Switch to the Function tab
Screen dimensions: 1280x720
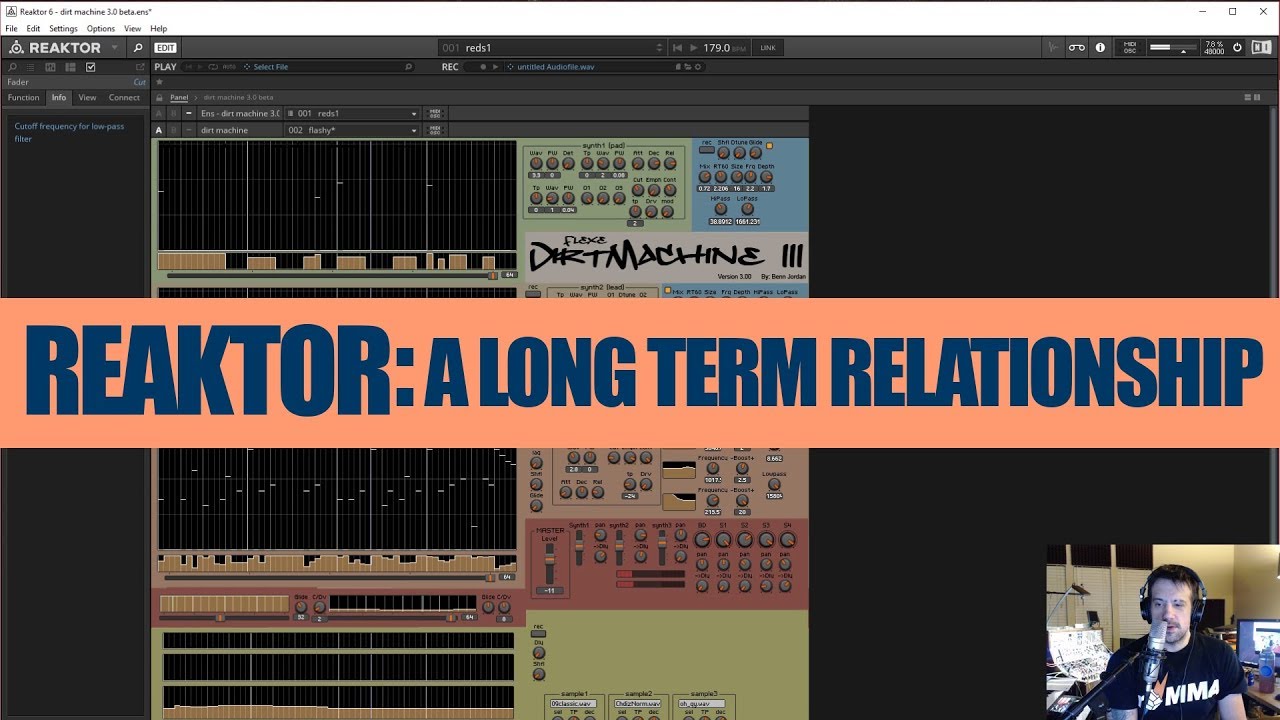pos(24,98)
